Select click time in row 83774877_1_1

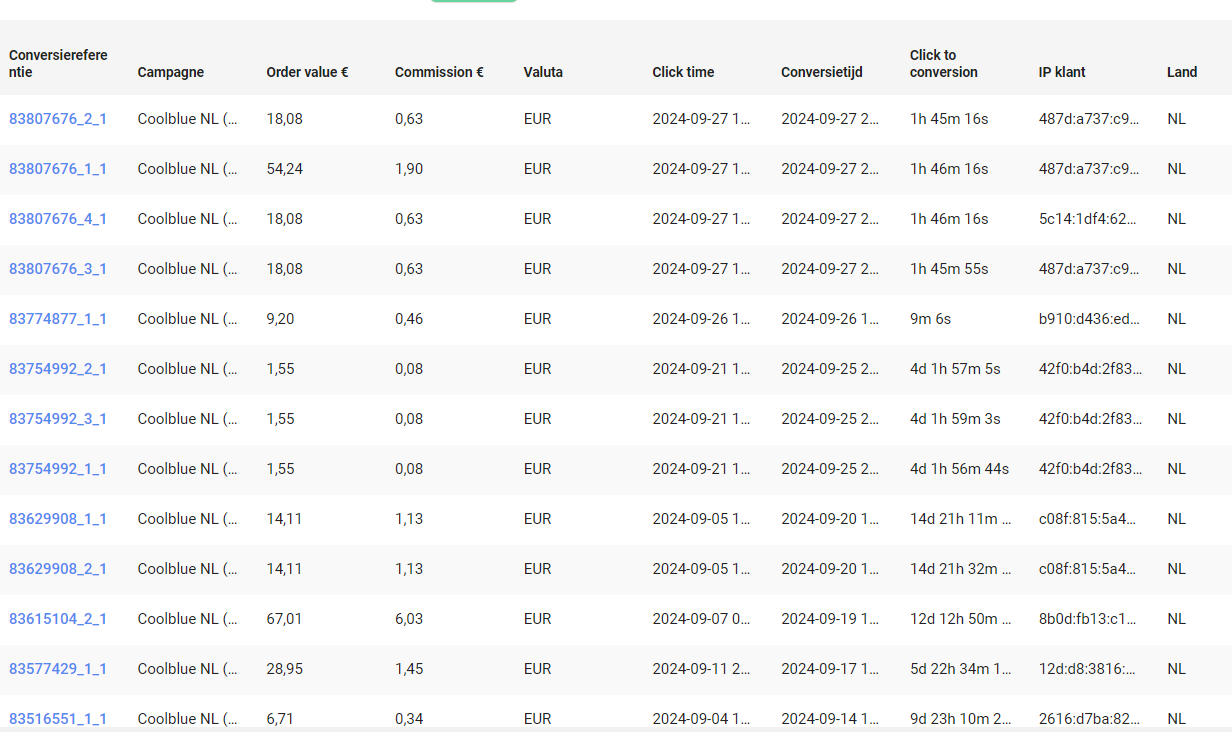[x=701, y=319]
